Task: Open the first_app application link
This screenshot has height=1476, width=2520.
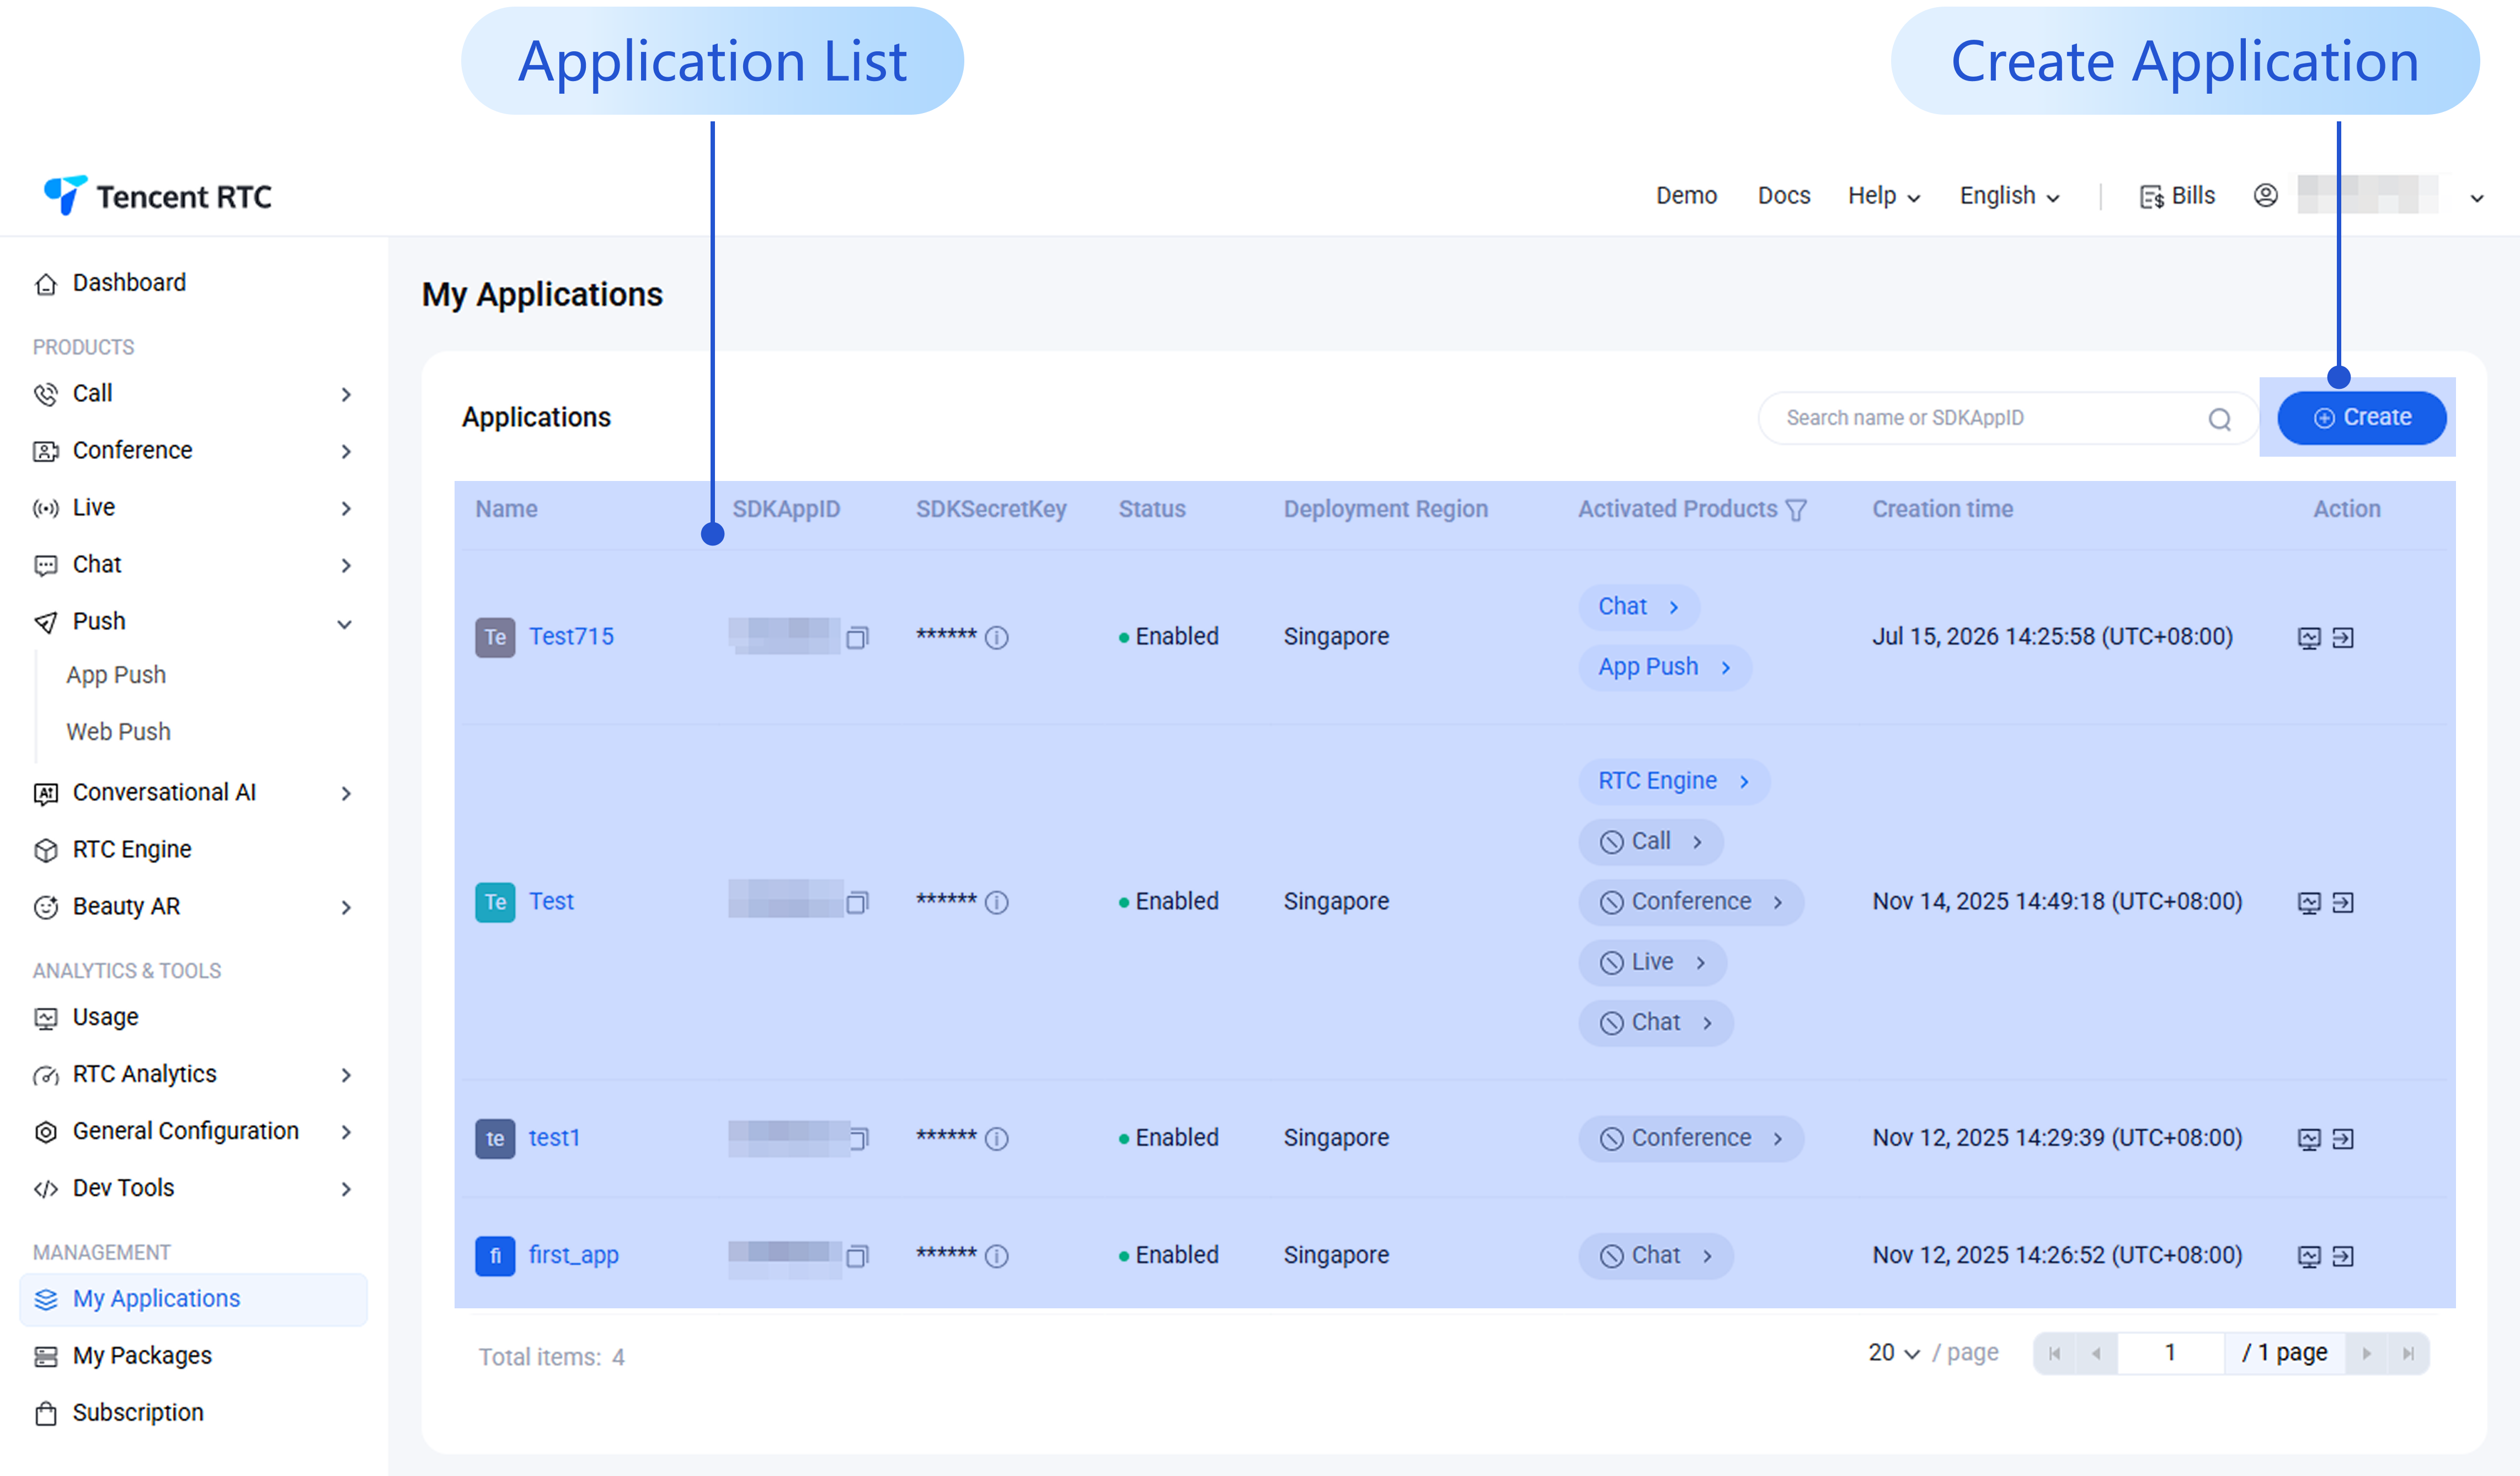Action: (x=573, y=1256)
